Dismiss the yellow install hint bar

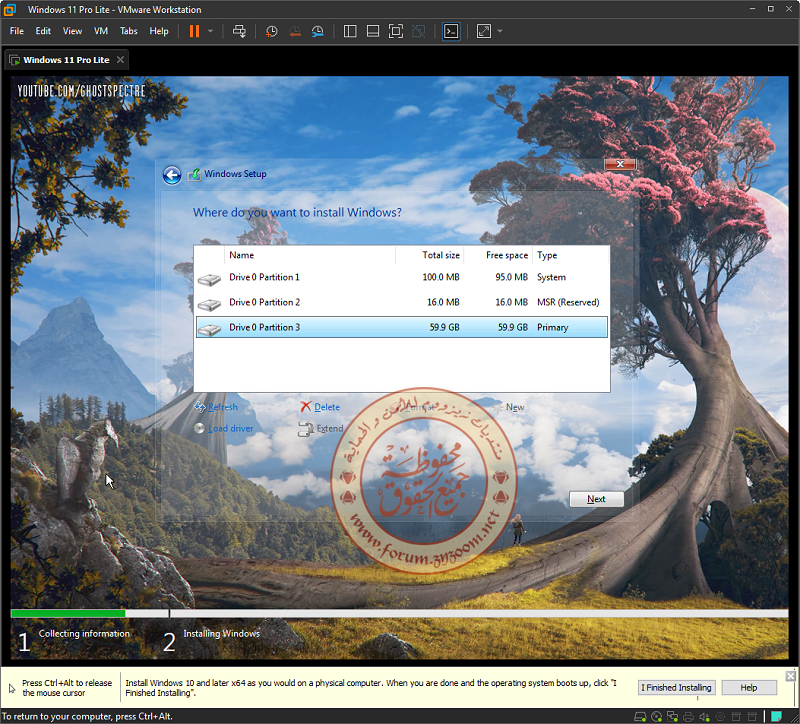pyautogui.click(x=790, y=676)
